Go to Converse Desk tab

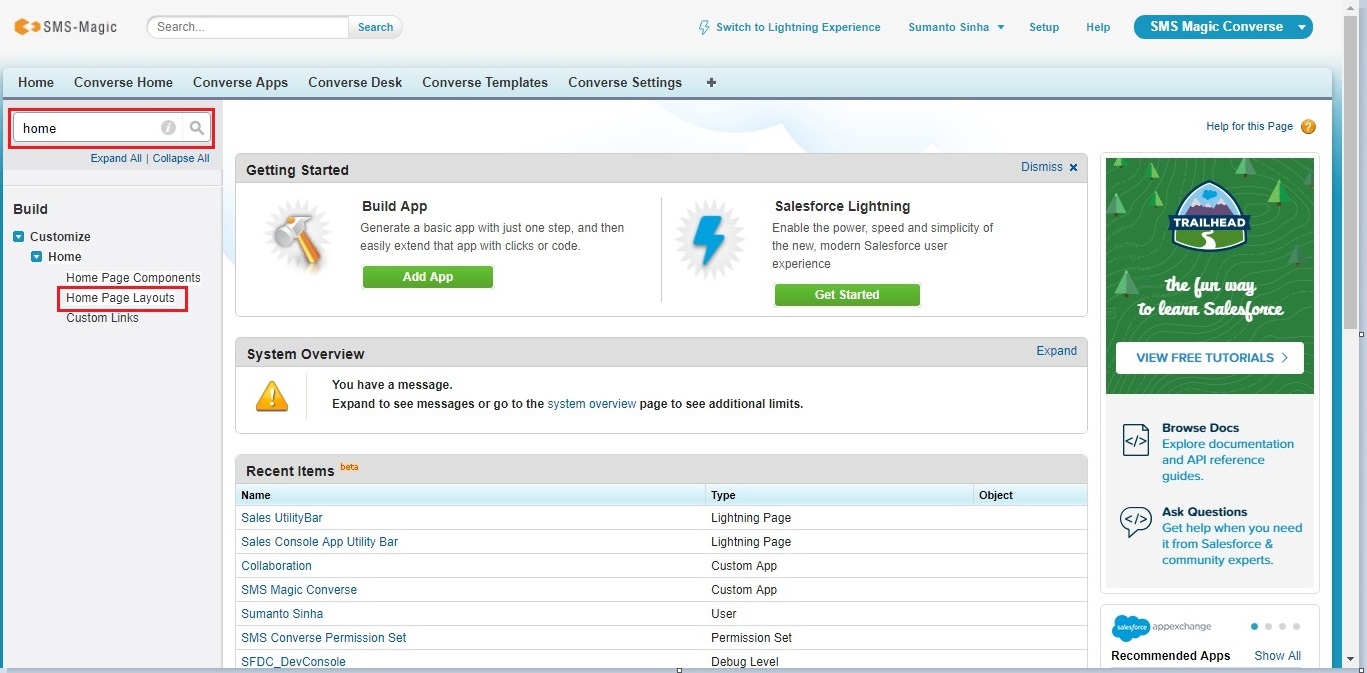tap(355, 82)
